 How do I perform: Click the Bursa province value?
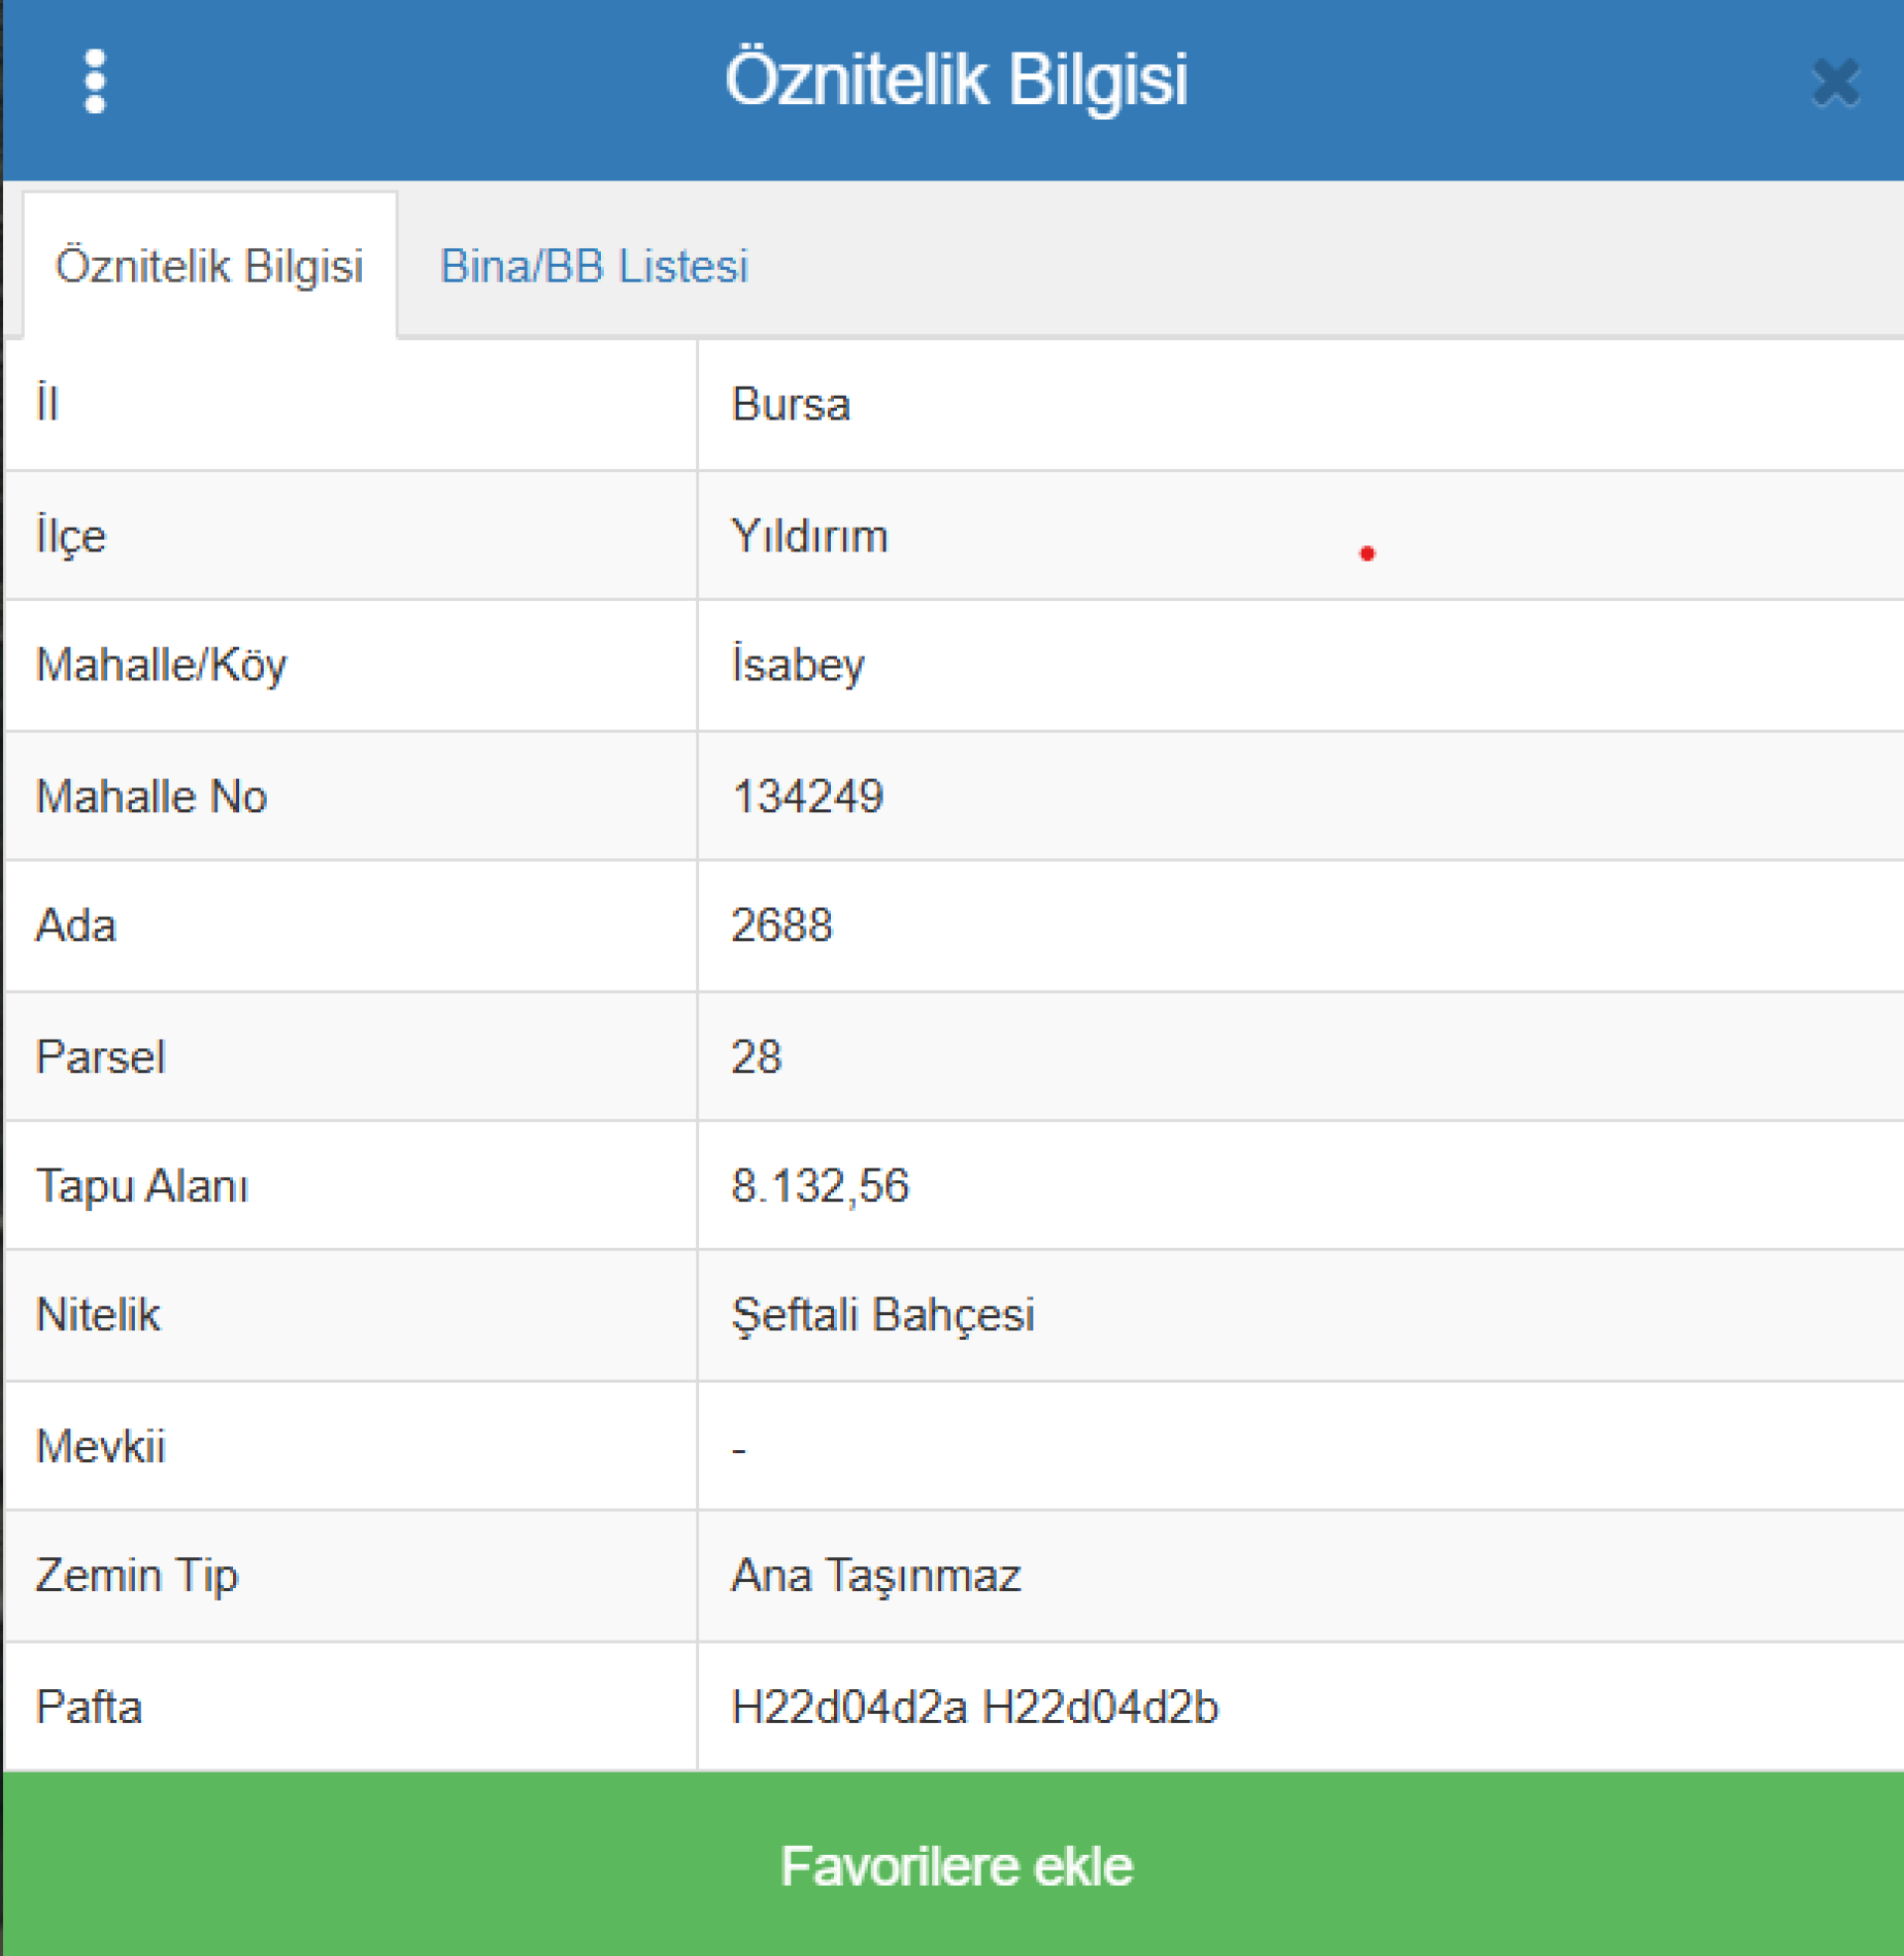790,405
